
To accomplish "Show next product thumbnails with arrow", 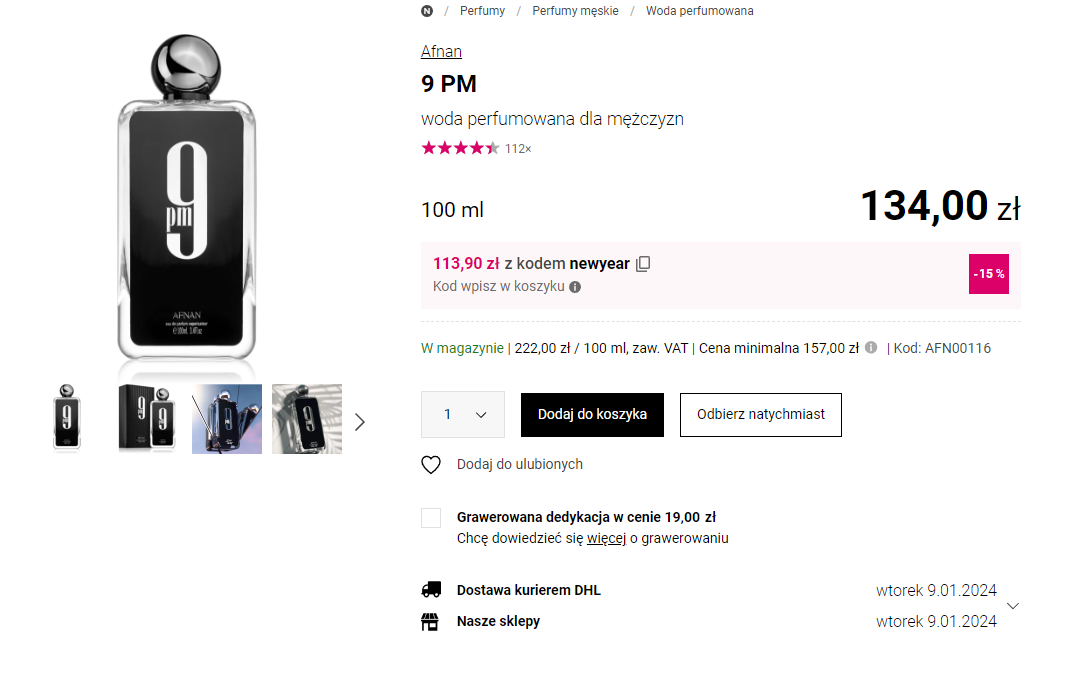I will 360,422.
